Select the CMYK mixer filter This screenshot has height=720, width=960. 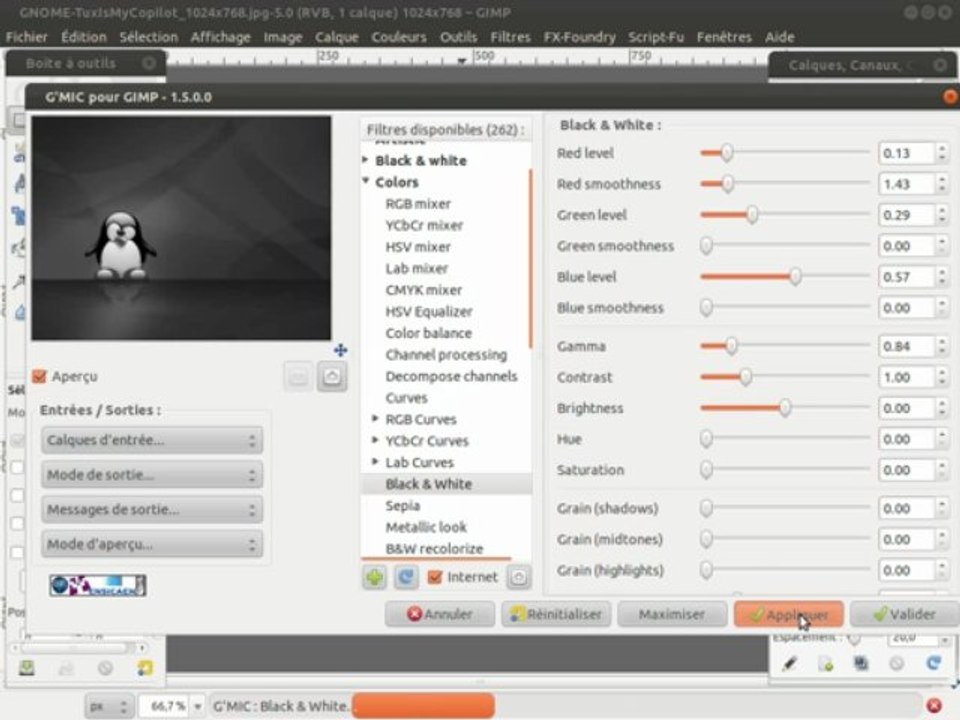point(424,290)
